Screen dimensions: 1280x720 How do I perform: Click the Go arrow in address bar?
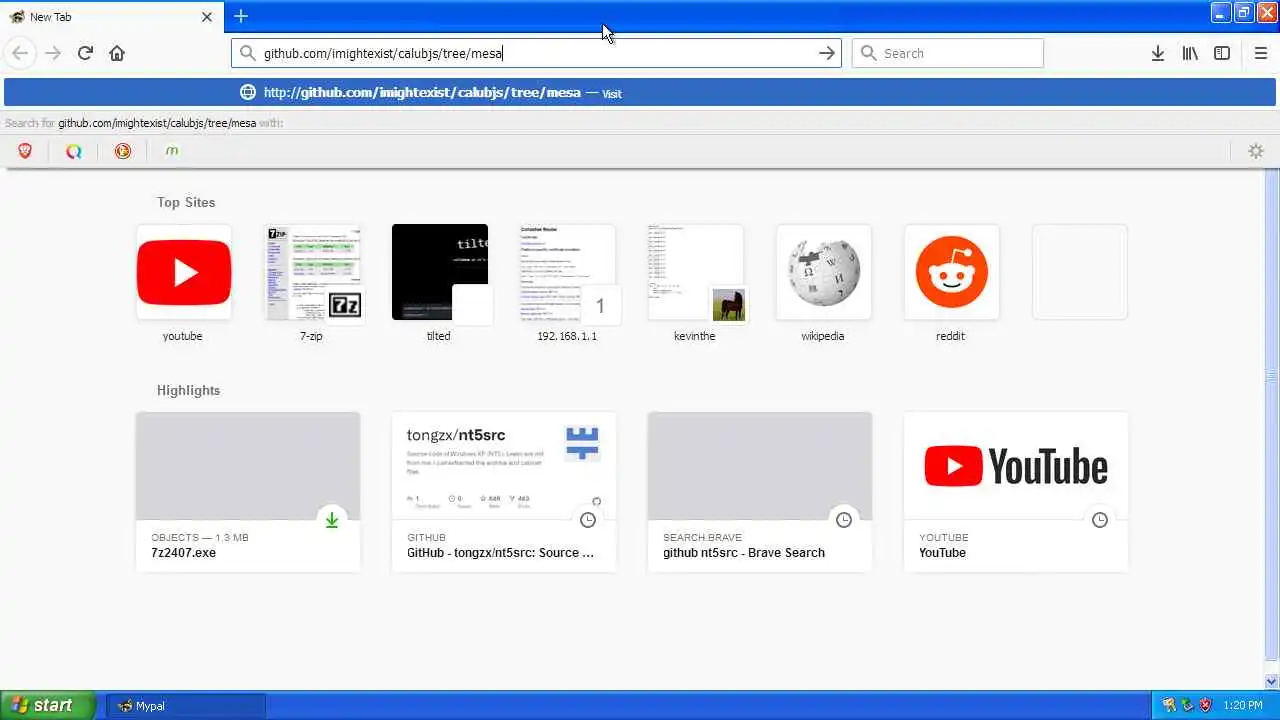tap(827, 53)
